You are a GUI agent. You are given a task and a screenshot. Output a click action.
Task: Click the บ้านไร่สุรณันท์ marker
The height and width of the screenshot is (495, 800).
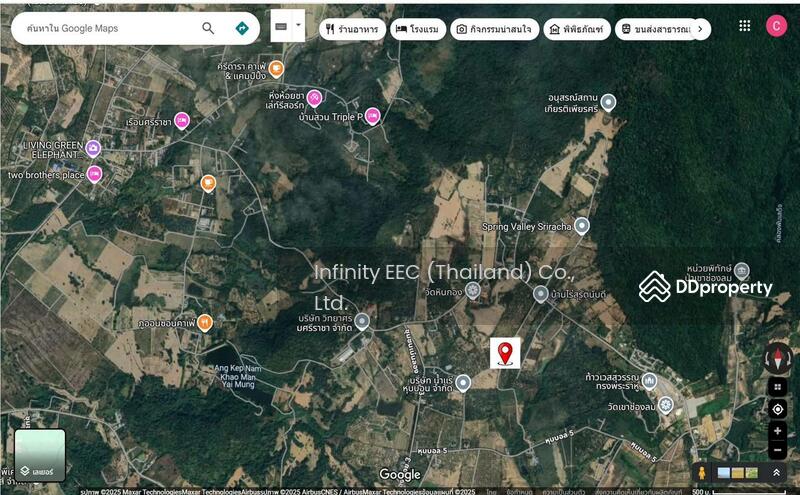(x=540, y=294)
